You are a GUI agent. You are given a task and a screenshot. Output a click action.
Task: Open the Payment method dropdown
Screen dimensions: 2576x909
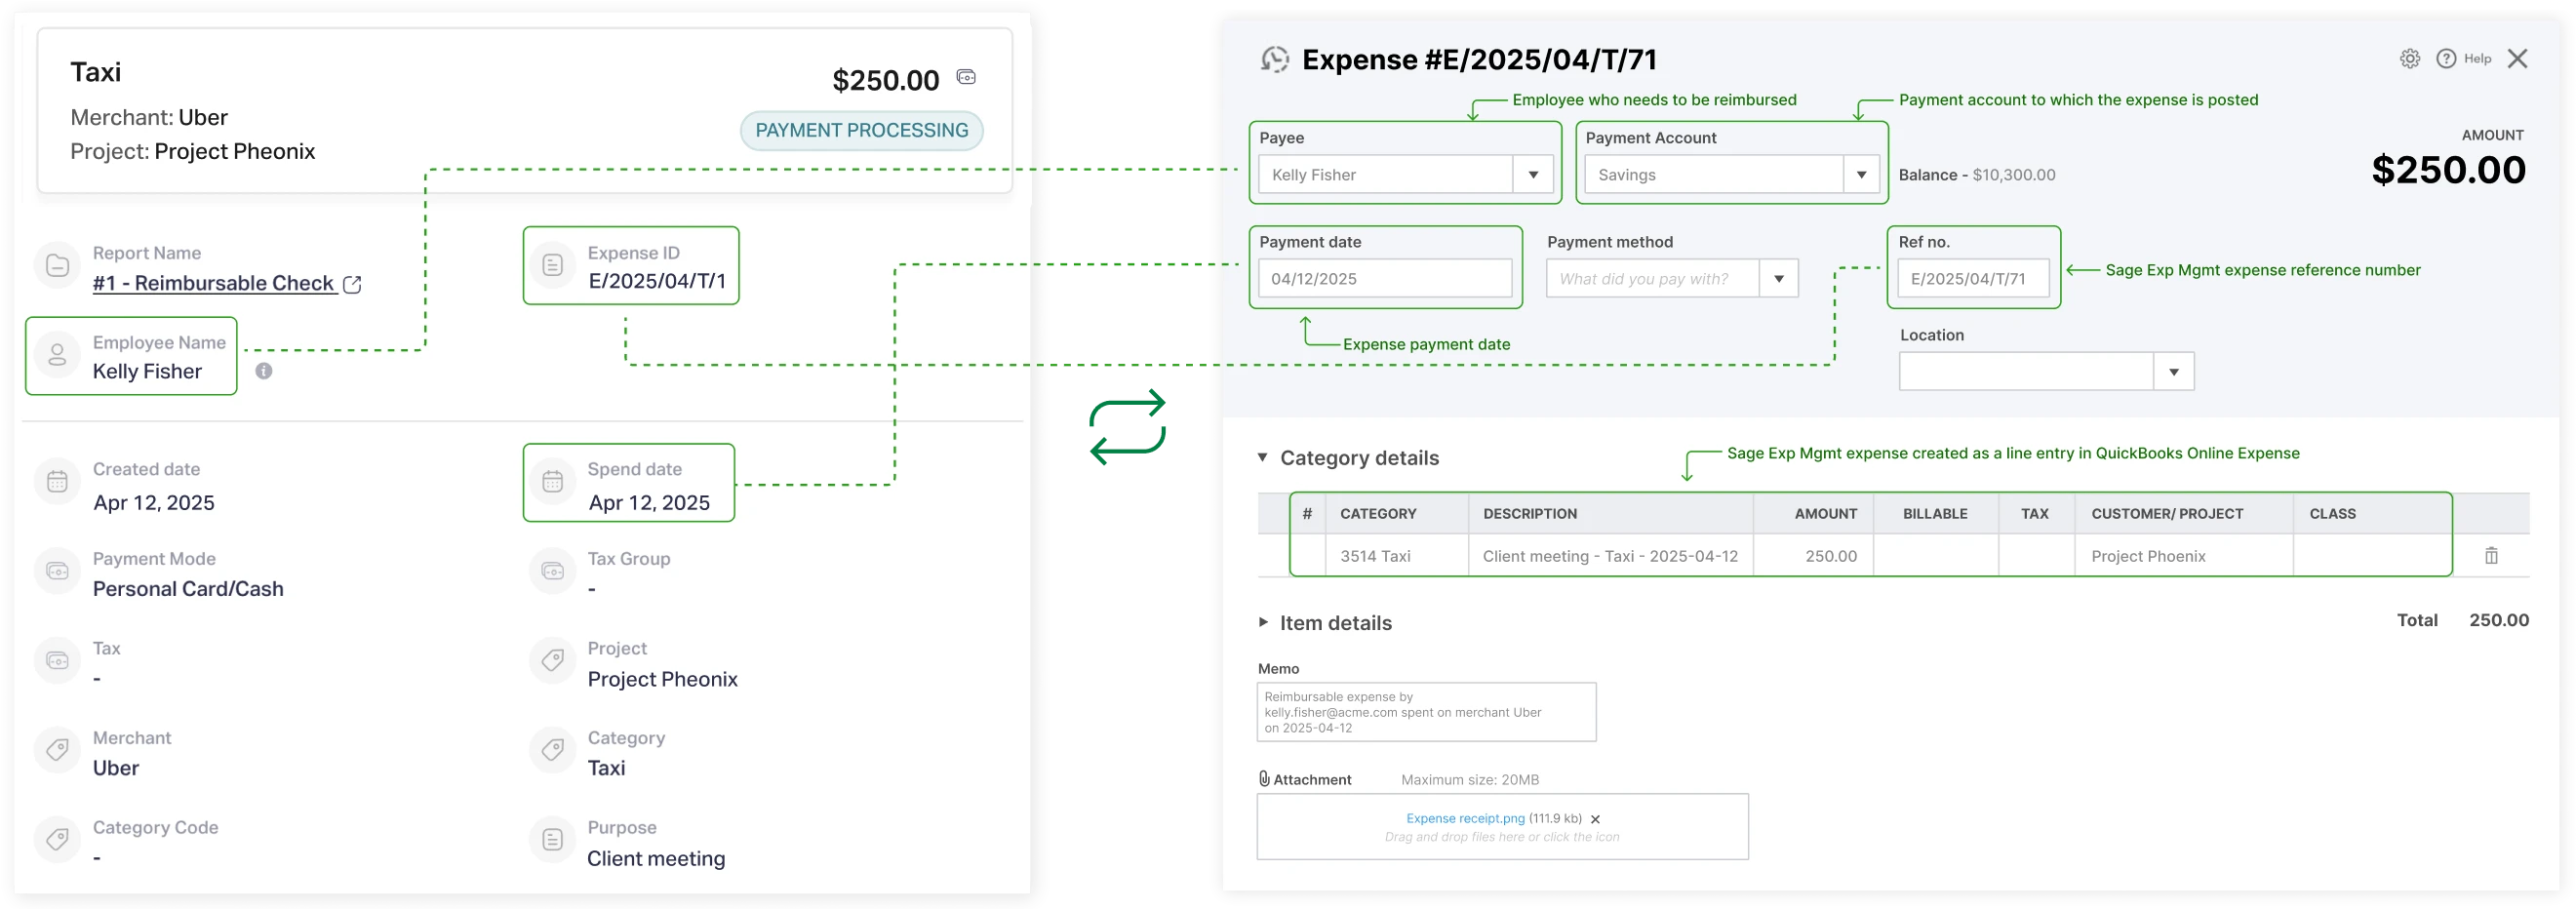pos(1779,278)
